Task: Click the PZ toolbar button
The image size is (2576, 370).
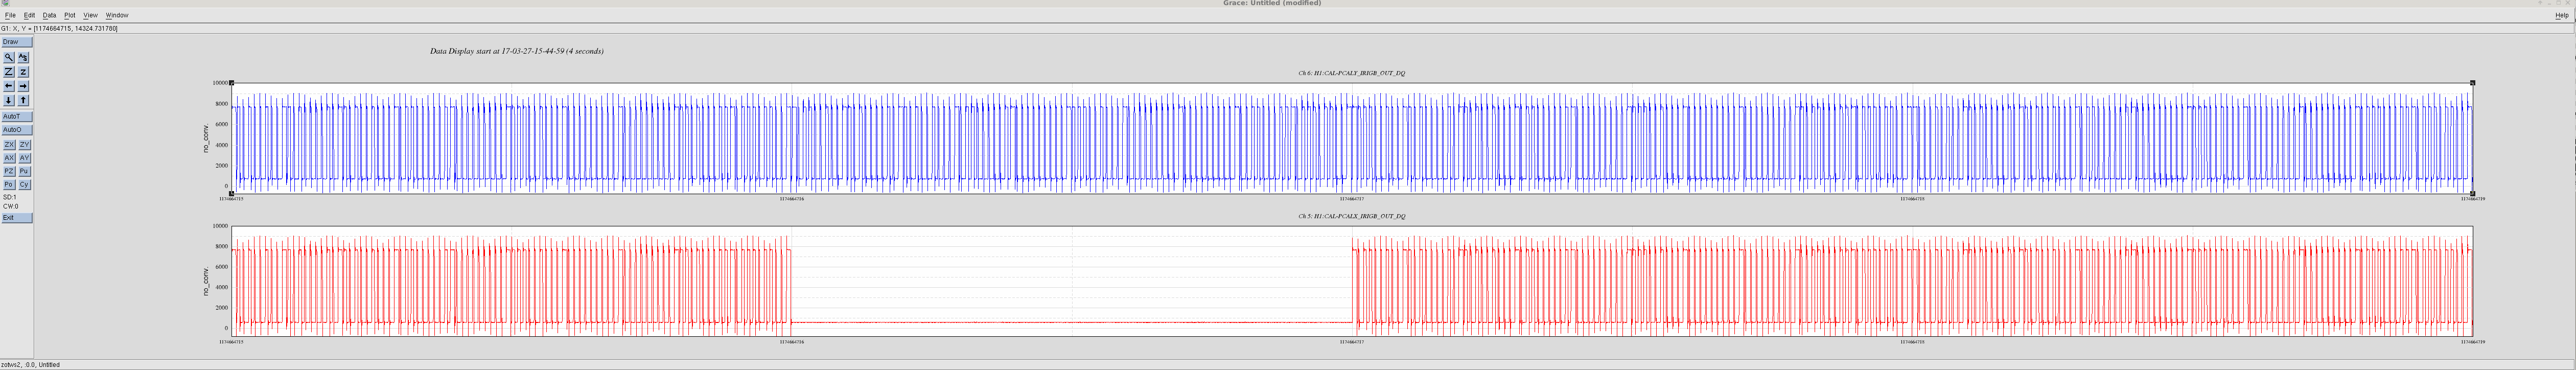Action: coord(9,171)
